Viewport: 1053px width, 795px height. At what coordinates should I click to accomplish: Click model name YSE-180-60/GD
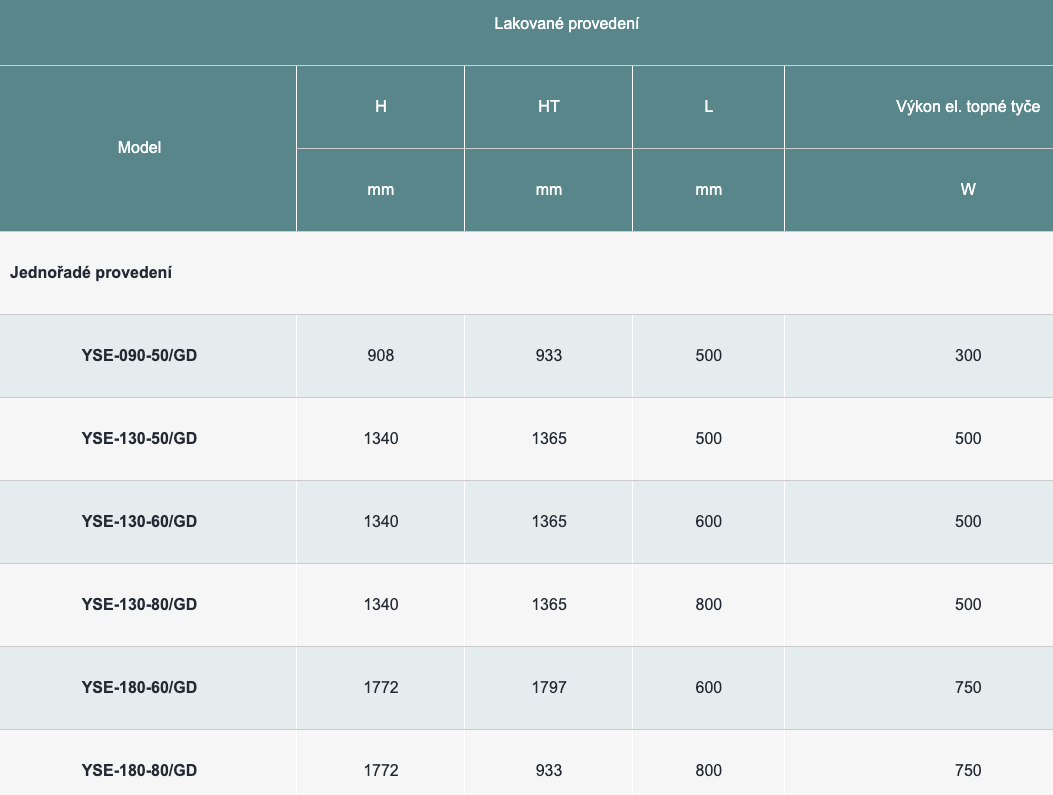point(139,688)
